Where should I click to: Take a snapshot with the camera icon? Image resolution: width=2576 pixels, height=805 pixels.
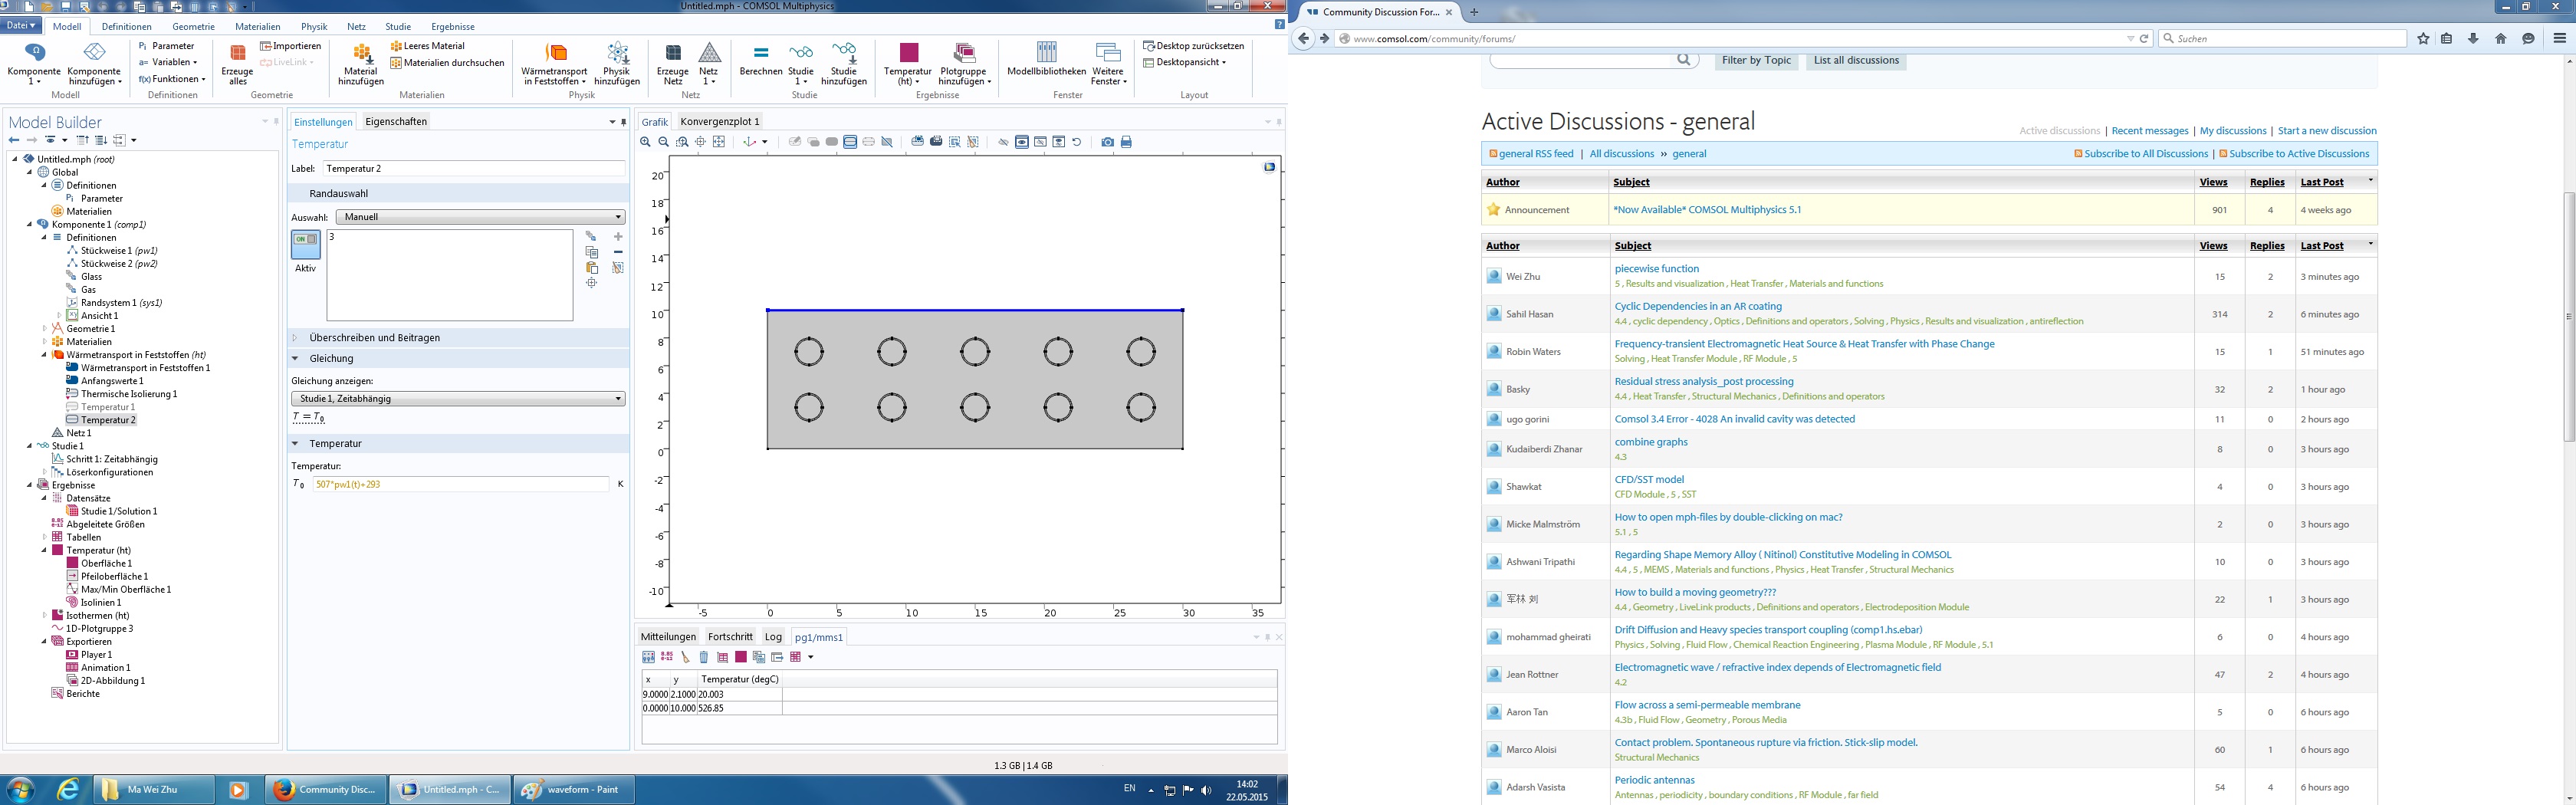1107,142
